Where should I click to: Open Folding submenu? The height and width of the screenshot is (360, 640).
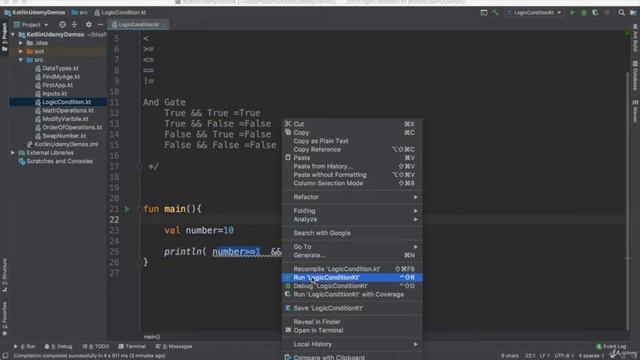(x=352, y=211)
